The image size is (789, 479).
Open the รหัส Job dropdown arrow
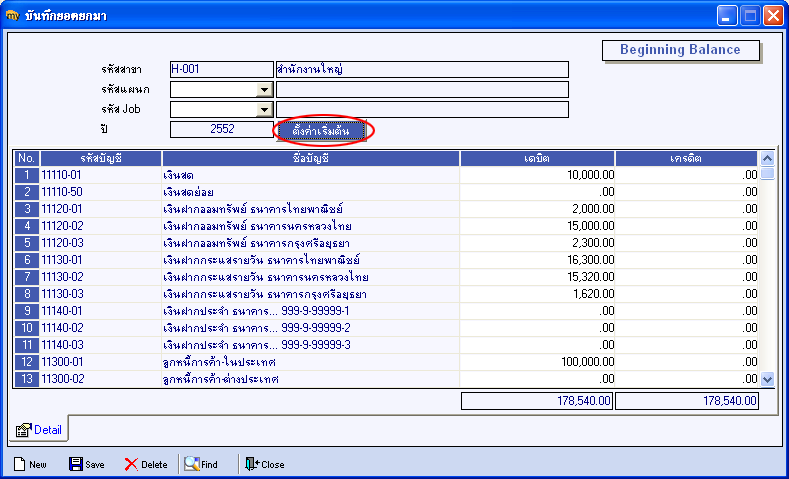(264, 110)
